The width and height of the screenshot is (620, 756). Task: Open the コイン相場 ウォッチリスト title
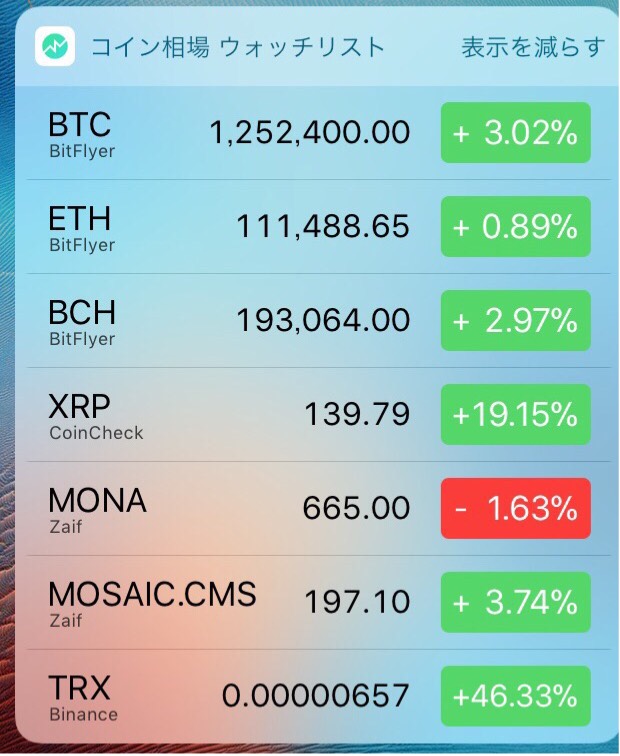(x=238, y=47)
